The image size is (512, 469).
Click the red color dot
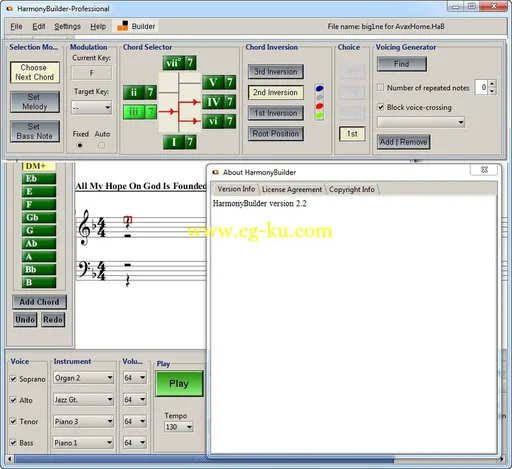click(x=319, y=106)
